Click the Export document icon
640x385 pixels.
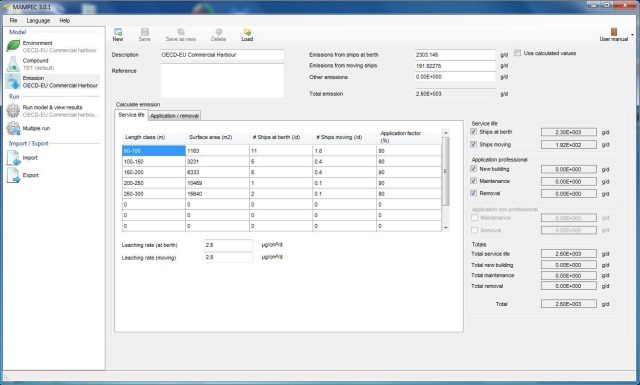point(13,175)
